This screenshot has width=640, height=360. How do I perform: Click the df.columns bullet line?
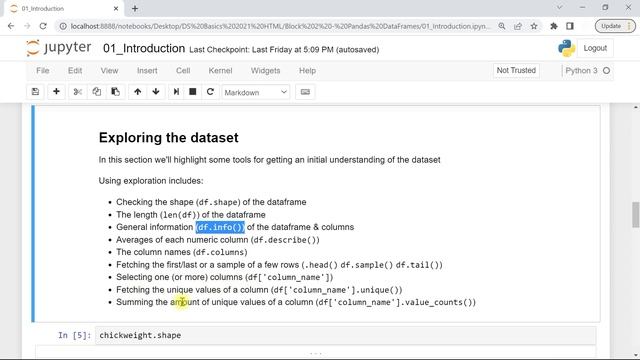(x=182, y=252)
